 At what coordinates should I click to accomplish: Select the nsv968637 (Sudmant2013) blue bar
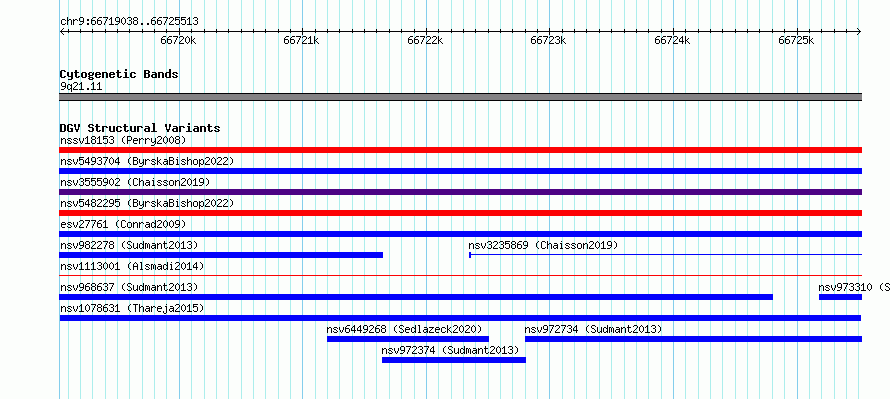(x=416, y=297)
